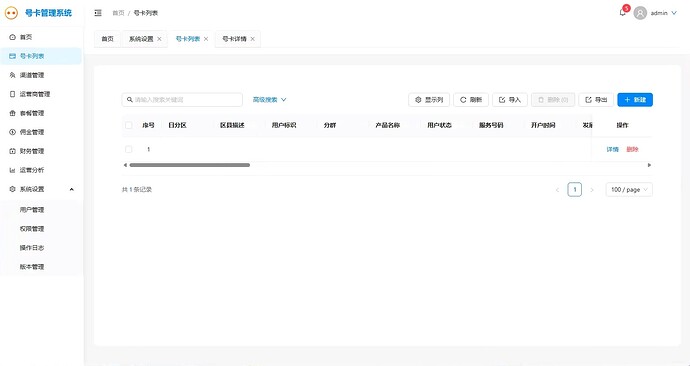Click the 用户标识 column header
Viewport: 690px width, 366px height.
(x=284, y=125)
